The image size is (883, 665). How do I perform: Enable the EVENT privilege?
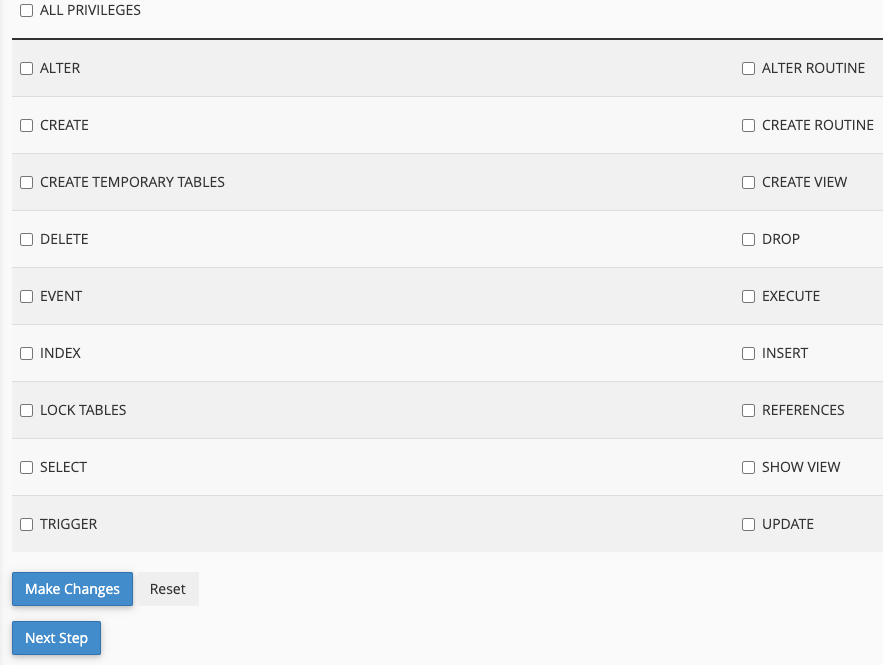click(x=27, y=297)
